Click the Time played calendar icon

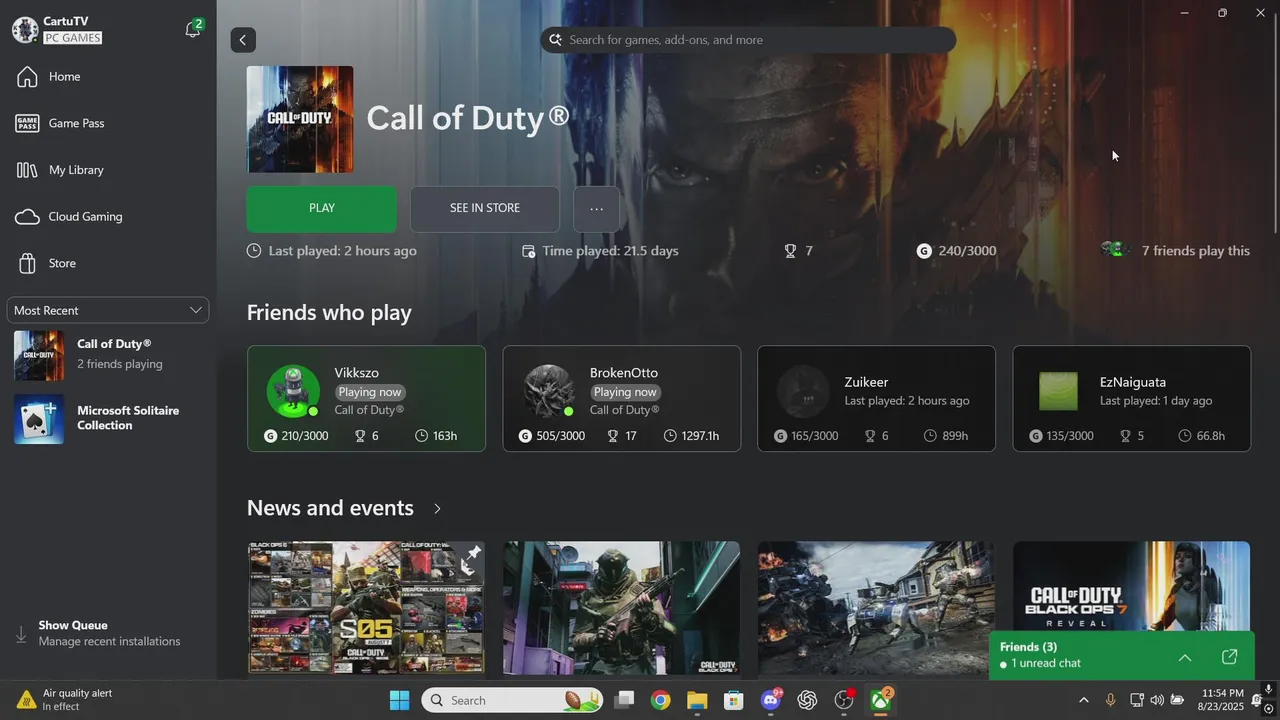(x=528, y=251)
